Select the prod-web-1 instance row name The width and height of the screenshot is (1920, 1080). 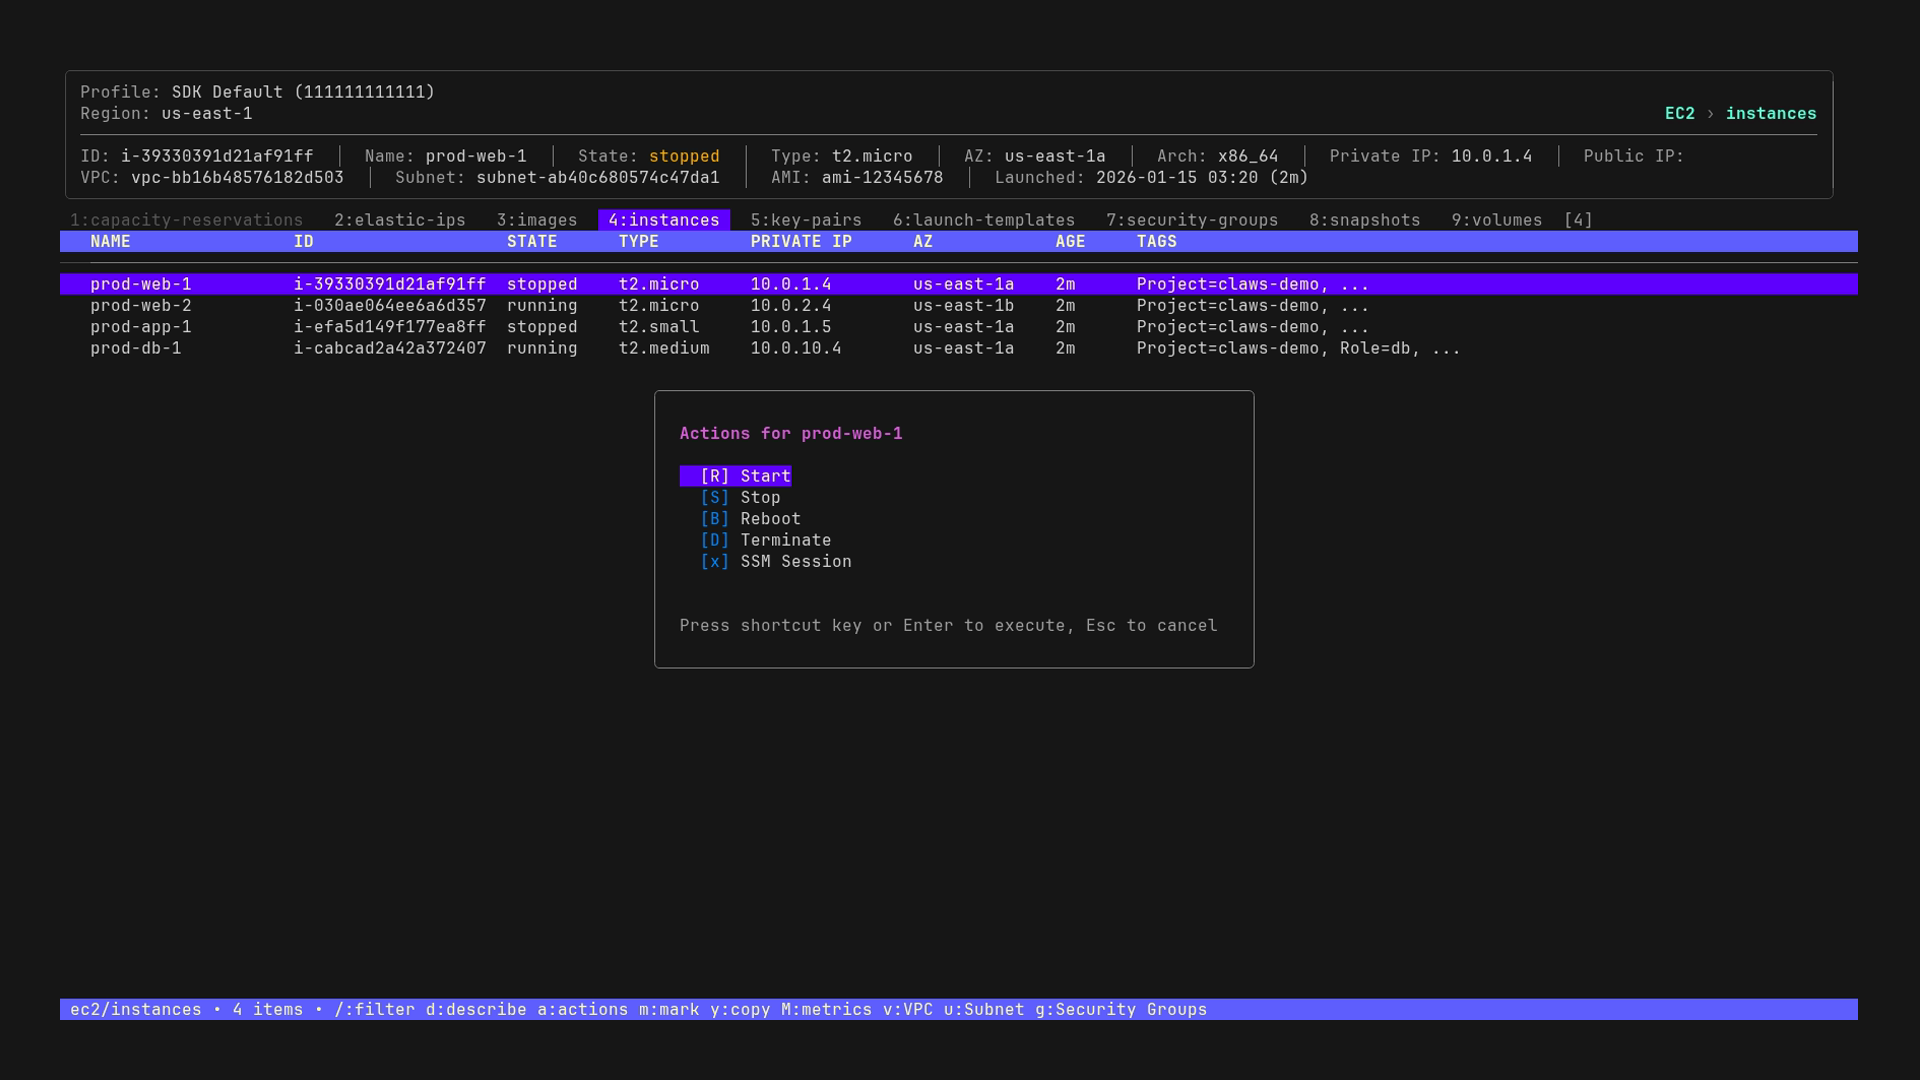141,284
